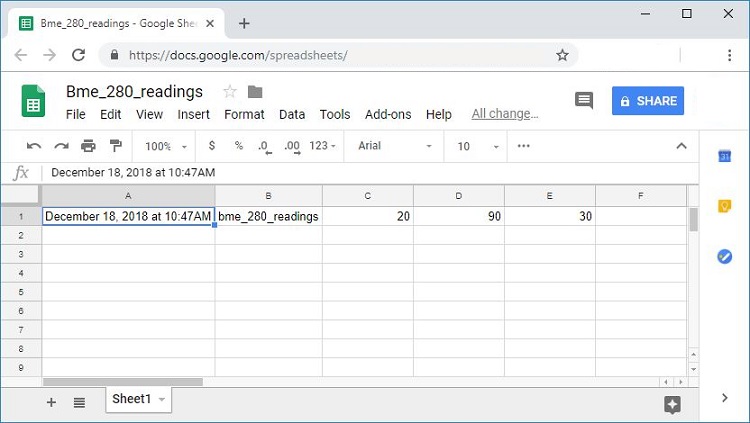Bookmark page with address bar star
Screen dimensions: 750x423
[562, 55]
